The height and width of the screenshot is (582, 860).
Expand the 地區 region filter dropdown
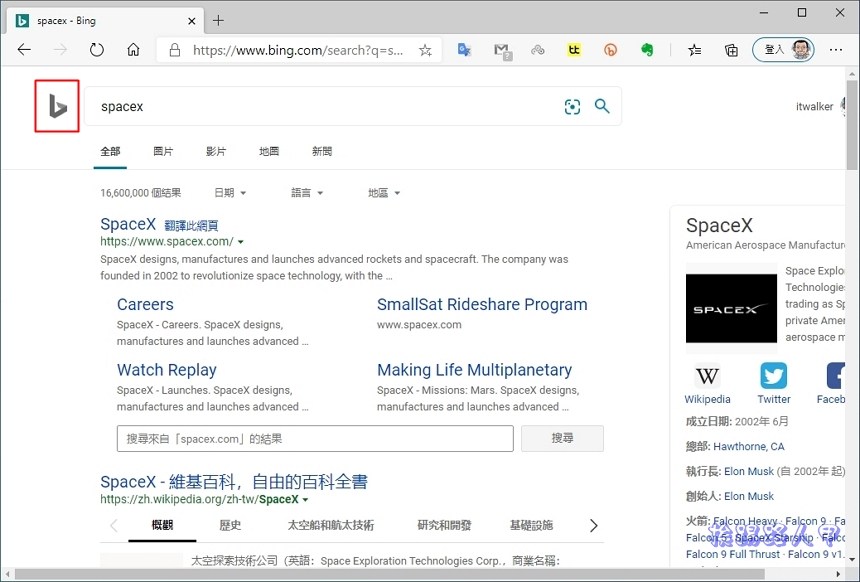click(383, 193)
